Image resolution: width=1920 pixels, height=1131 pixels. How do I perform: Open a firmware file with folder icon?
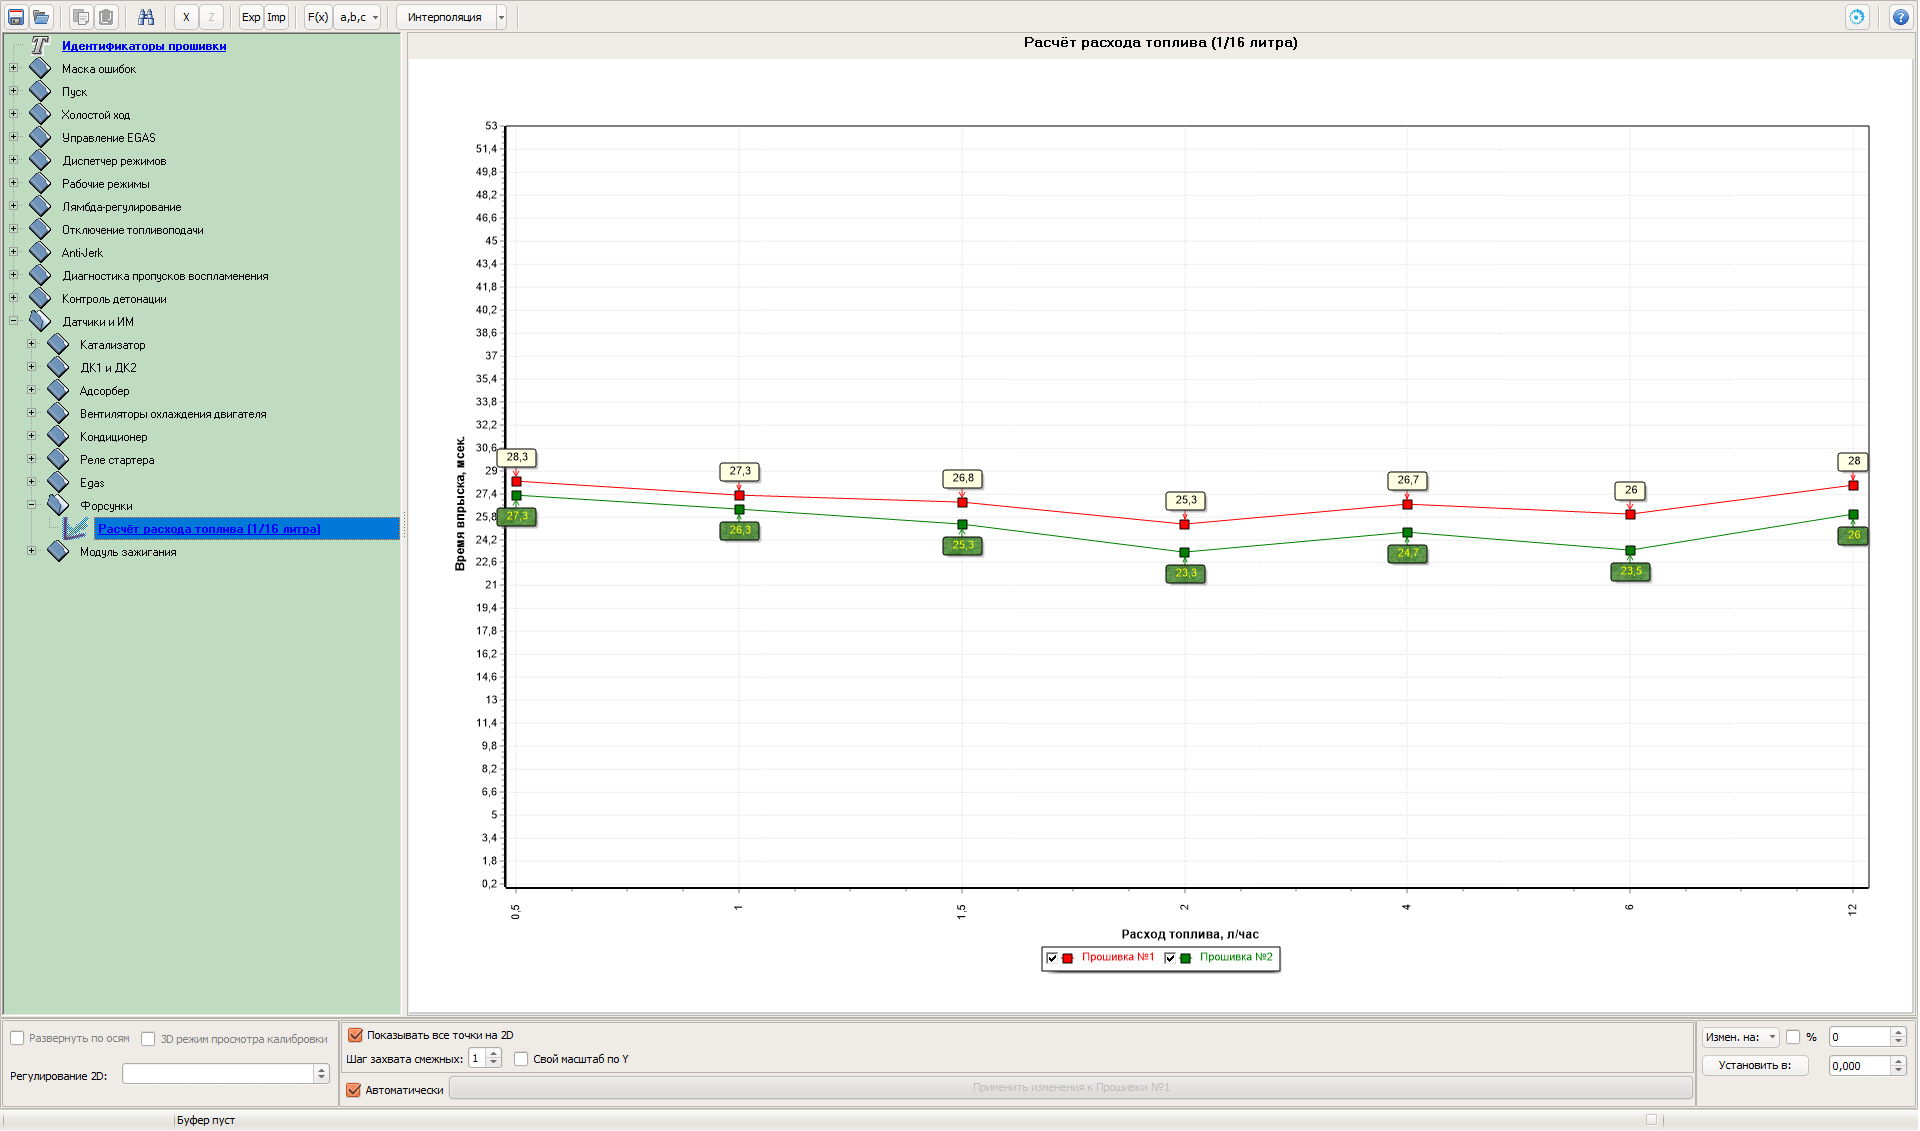41,17
